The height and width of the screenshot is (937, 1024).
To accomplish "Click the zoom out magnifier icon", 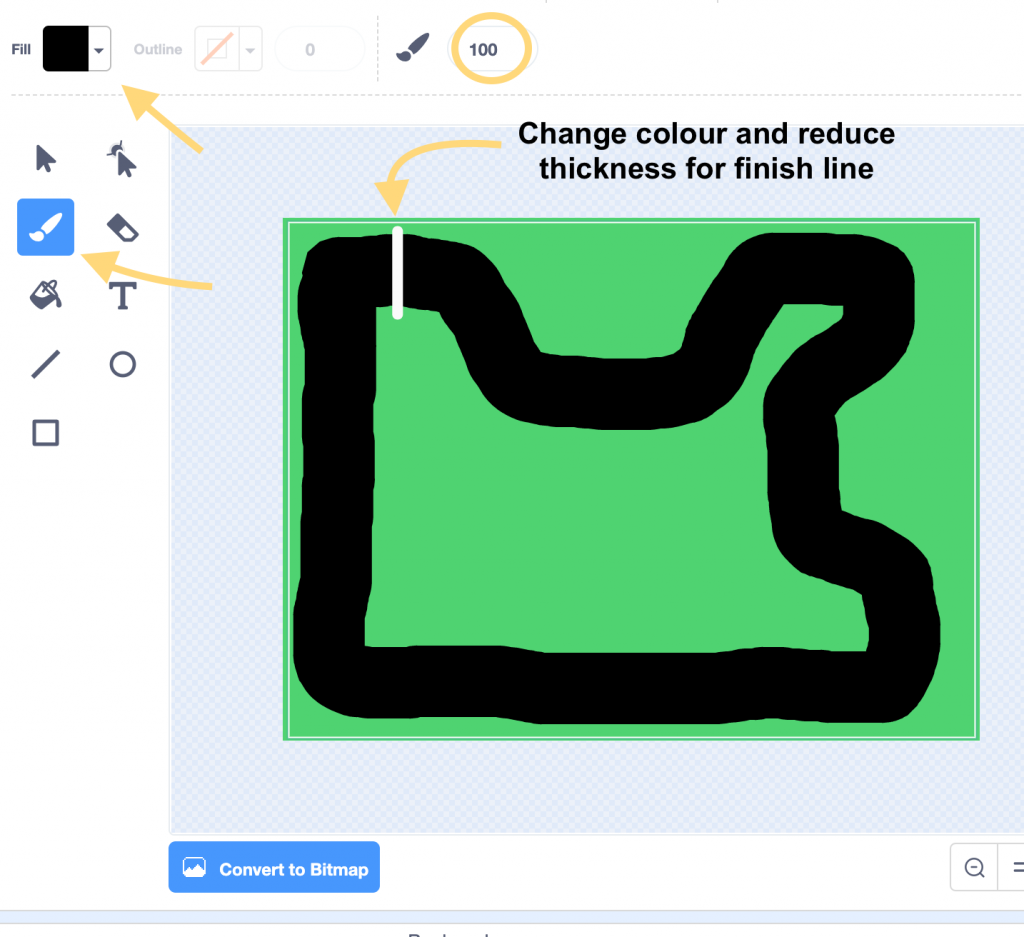I will point(974,868).
